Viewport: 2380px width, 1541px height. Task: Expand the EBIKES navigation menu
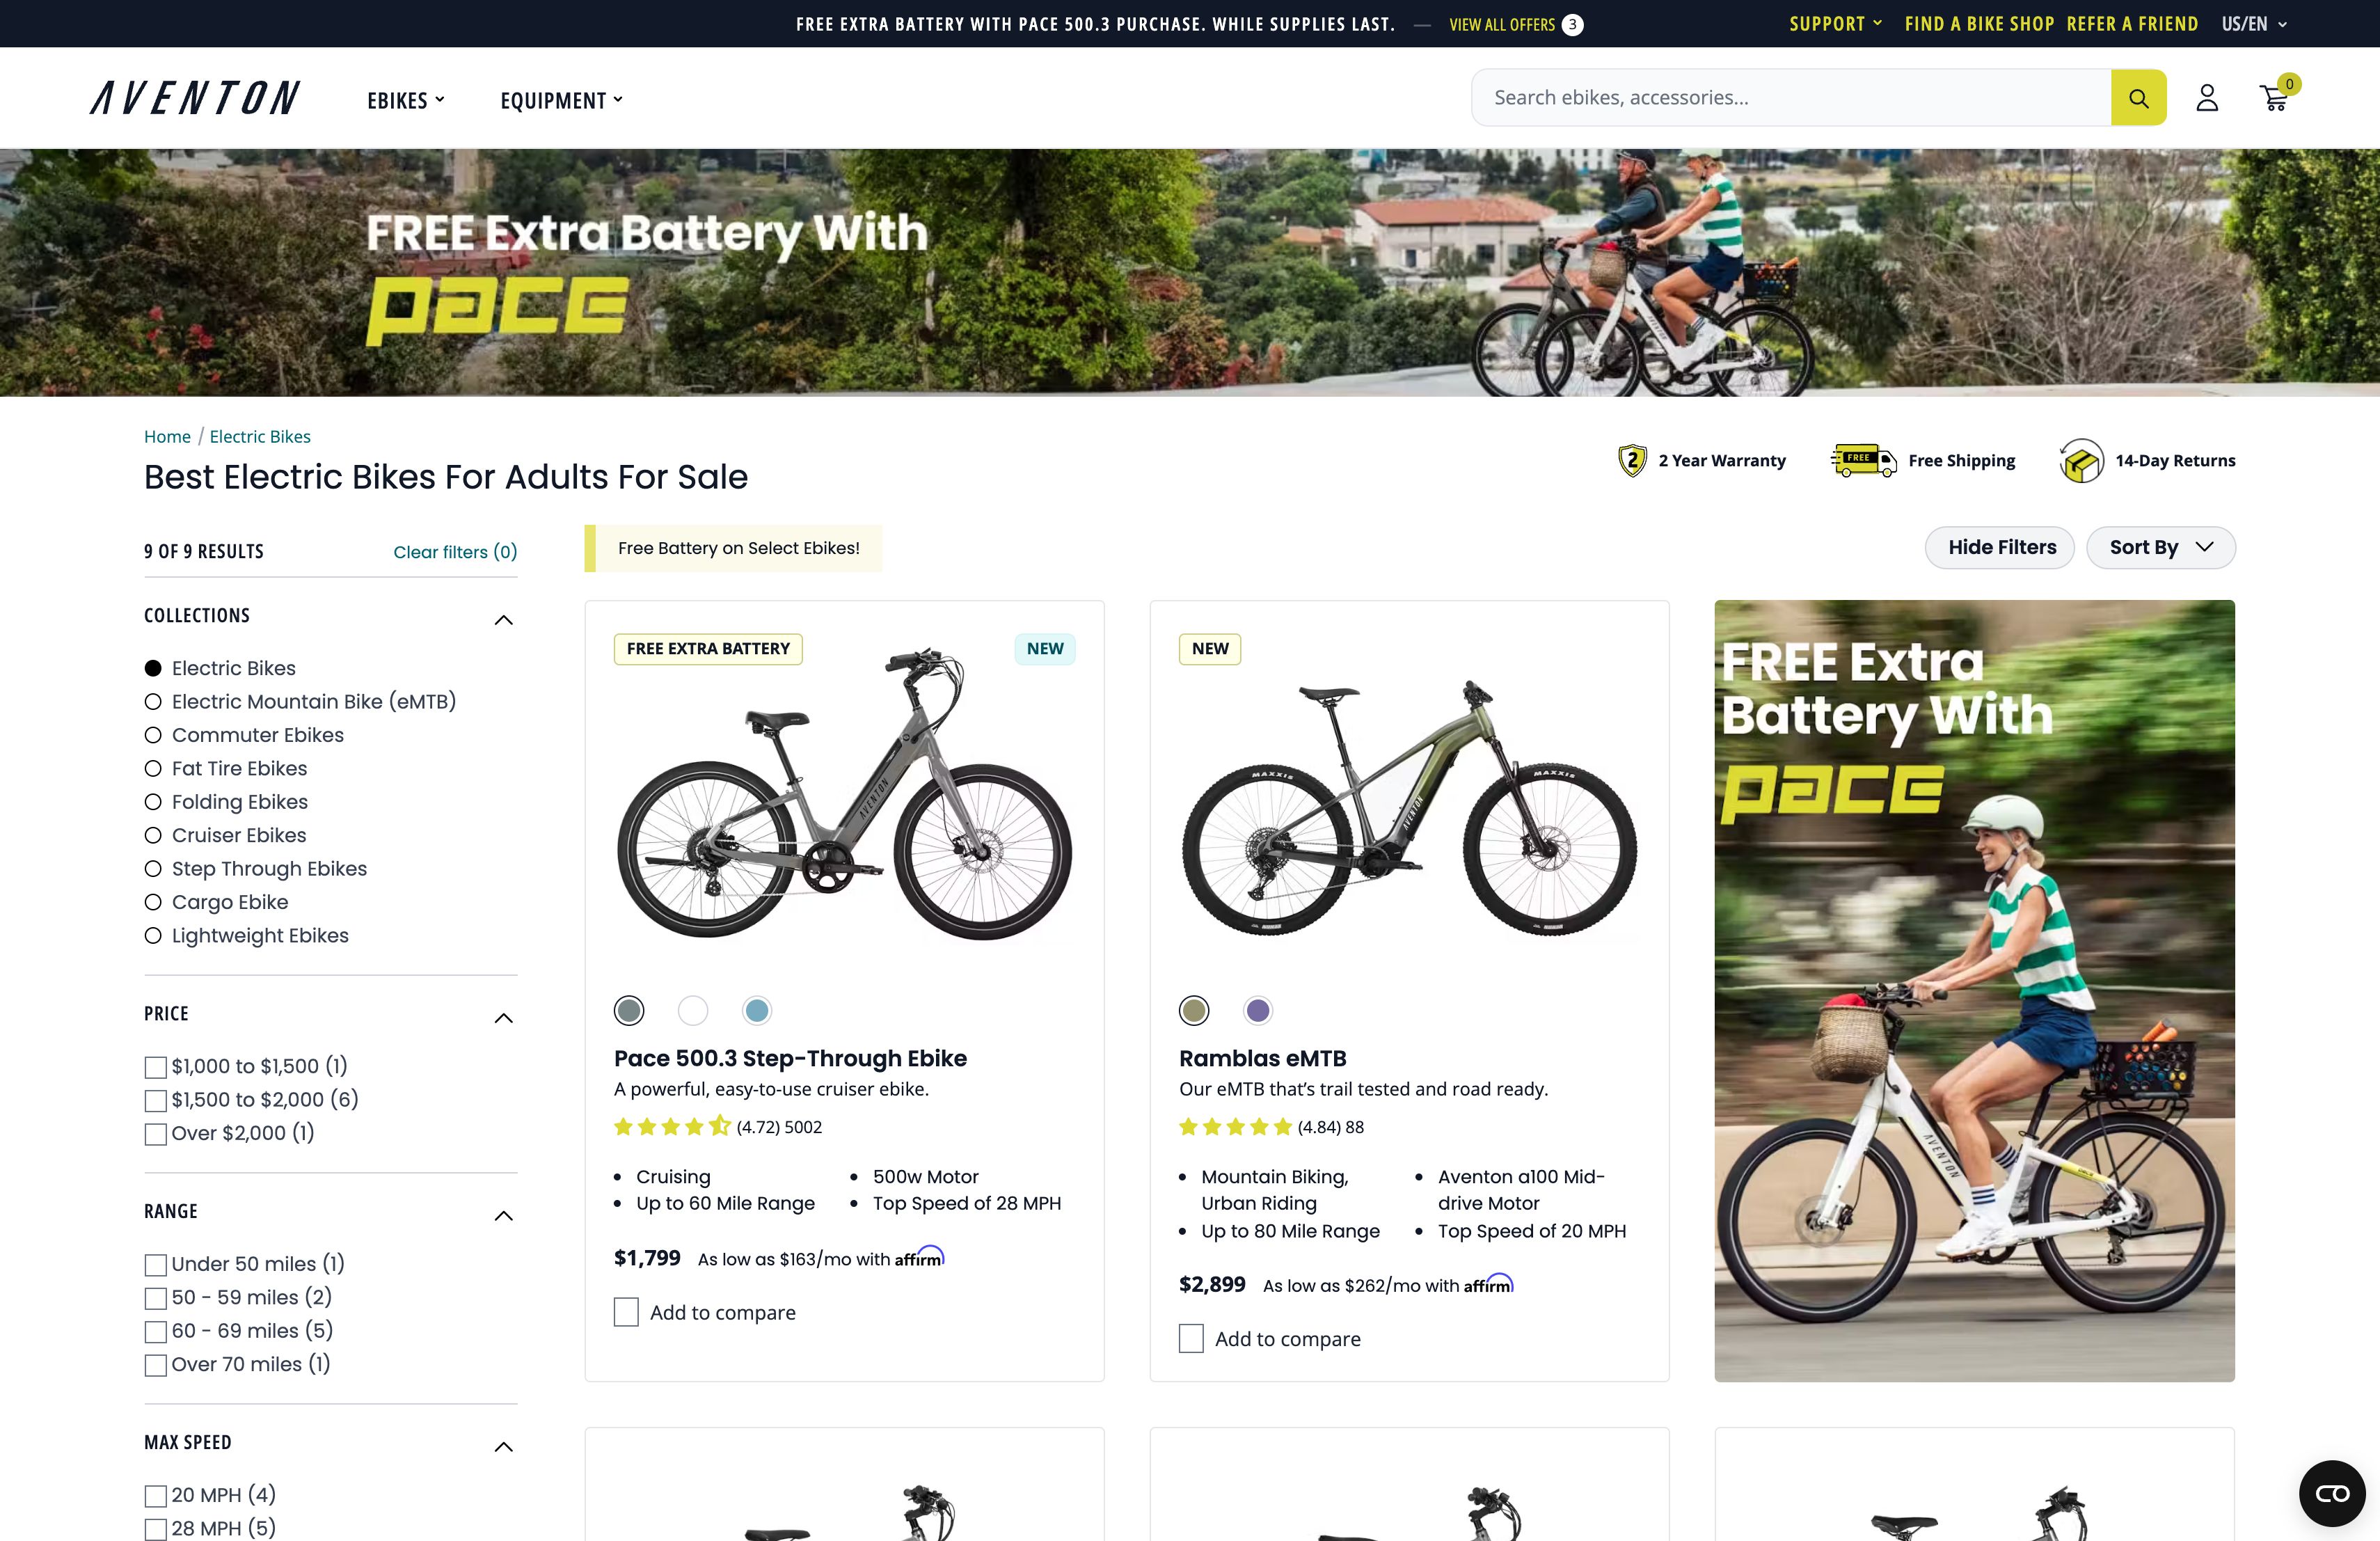[405, 99]
